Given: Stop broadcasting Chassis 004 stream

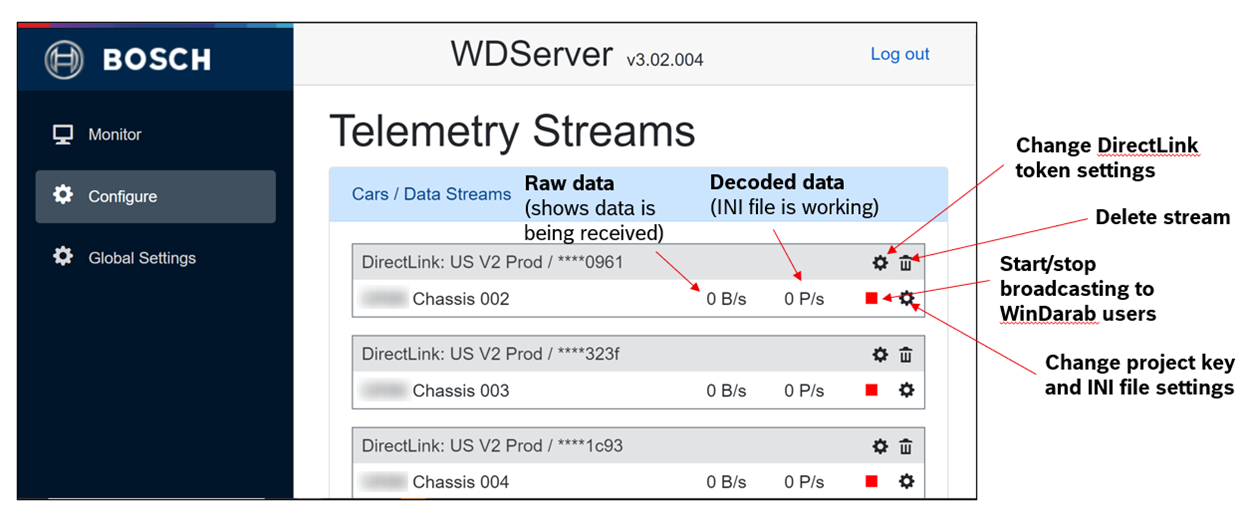Looking at the screenshot, I should coord(871,482).
